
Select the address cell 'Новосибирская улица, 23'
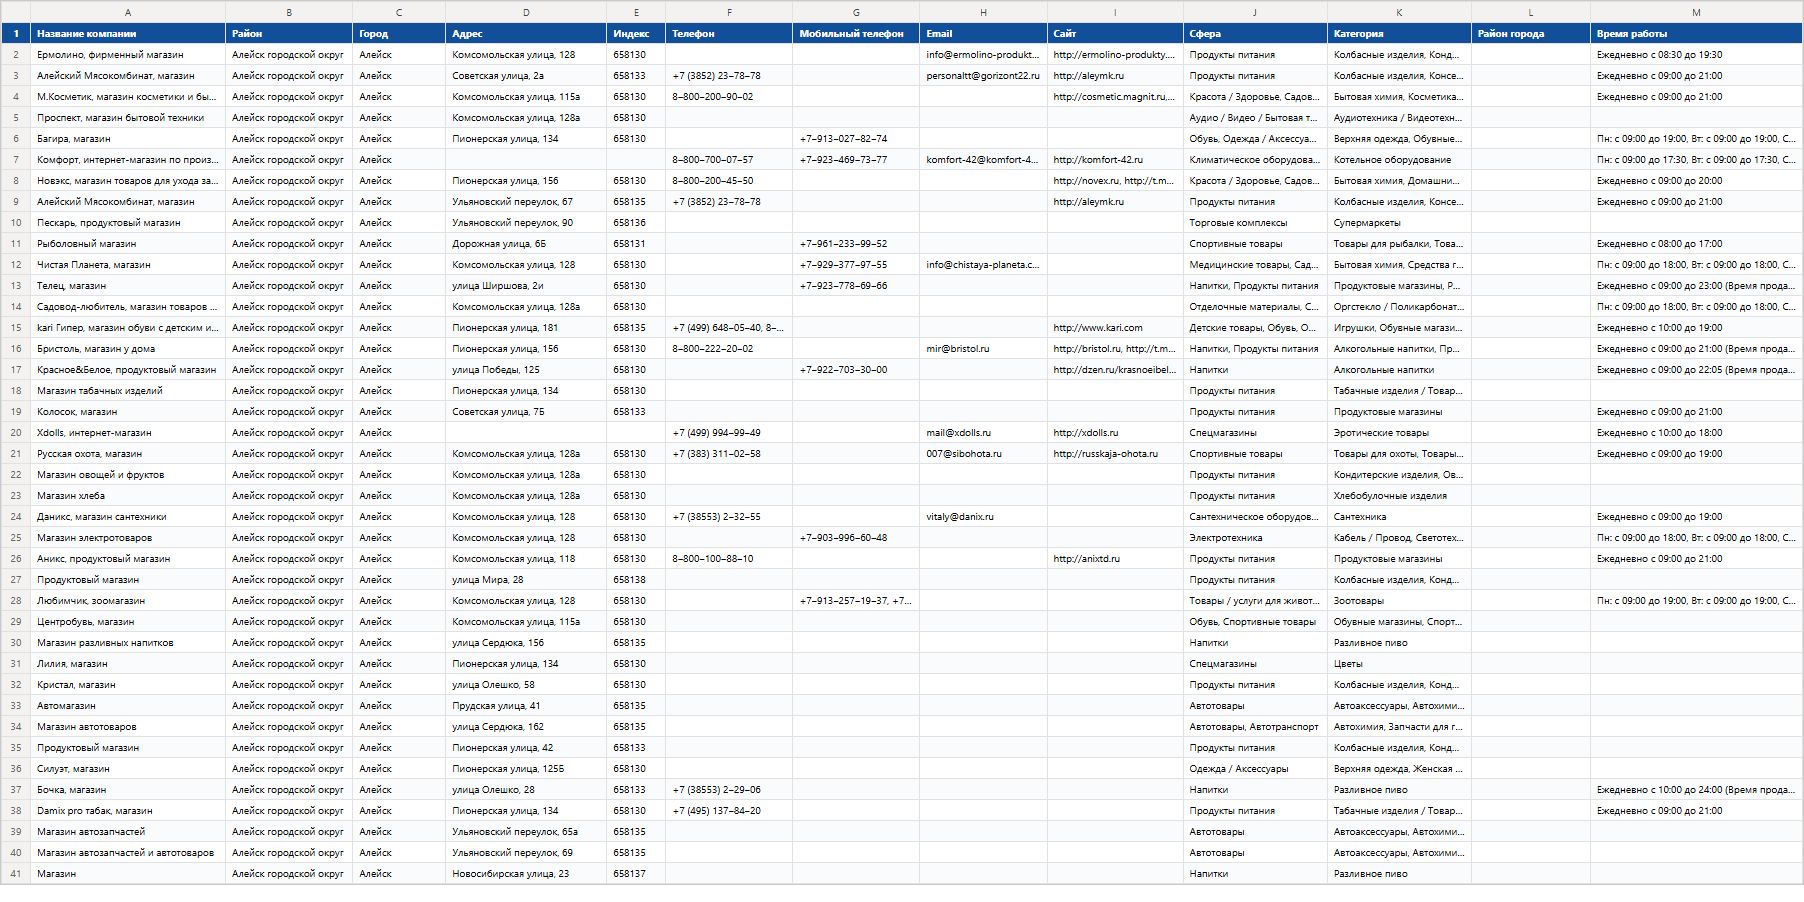point(526,874)
